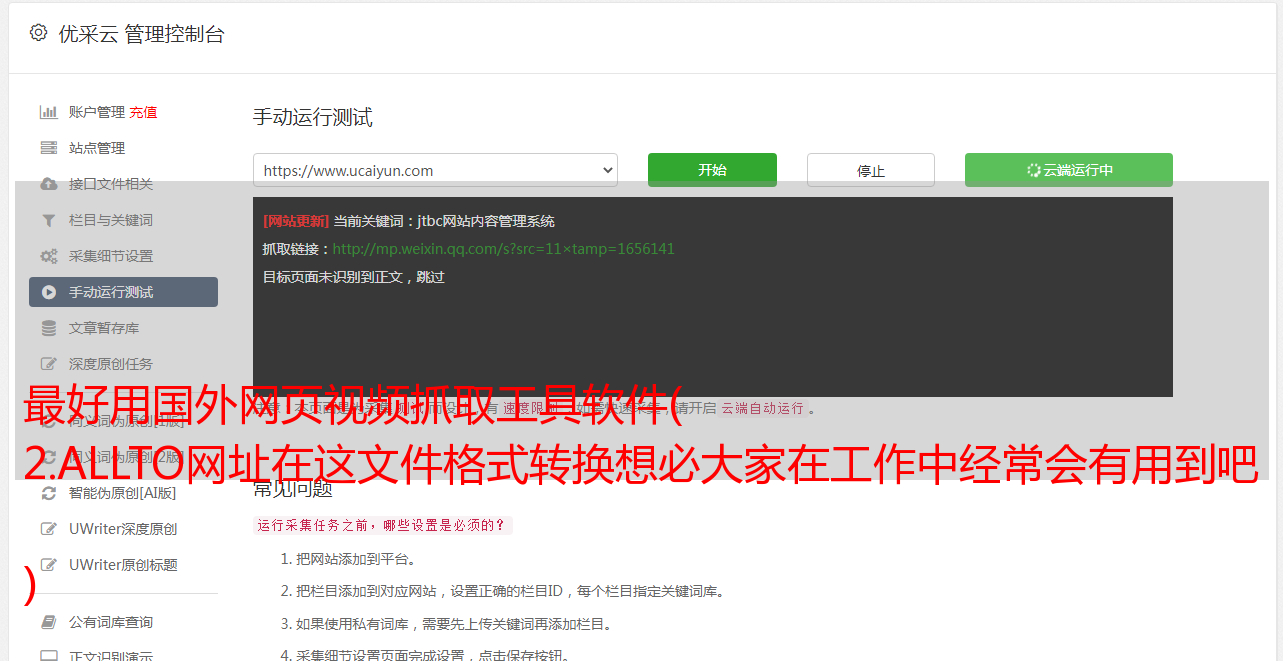
Task: Click the filter icon for 栏目与关键词
Action: point(48,220)
